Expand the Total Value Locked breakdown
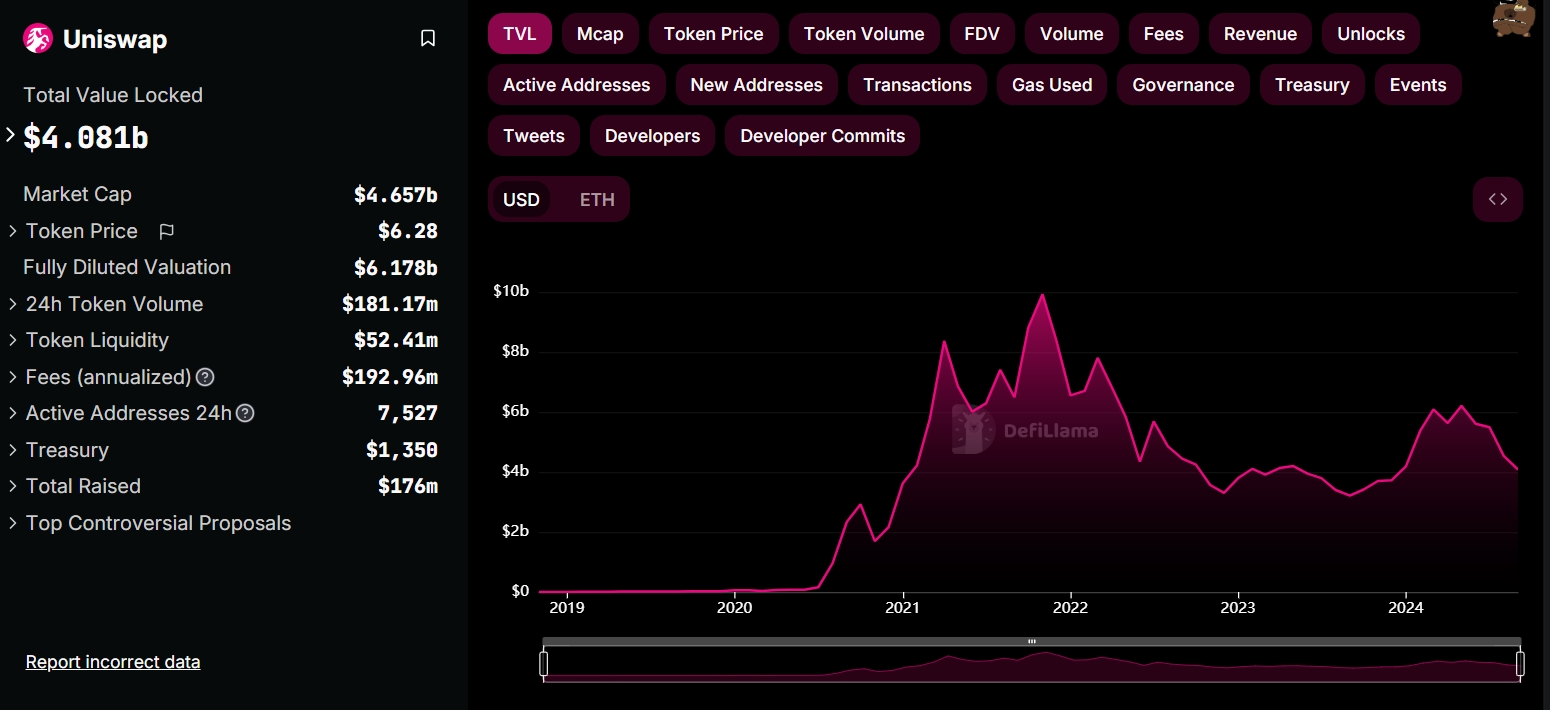This screenshot has height=710, width=1550. coord(11,134)
